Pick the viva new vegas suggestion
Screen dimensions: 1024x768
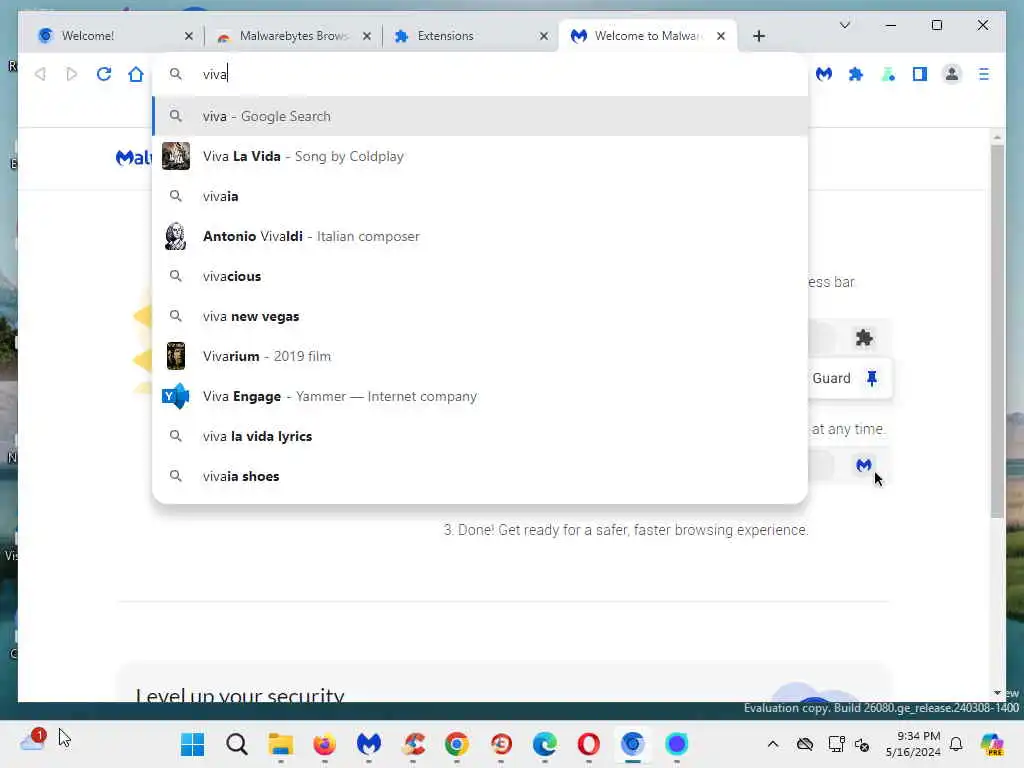pyautogui.click(x=480, y=316)
